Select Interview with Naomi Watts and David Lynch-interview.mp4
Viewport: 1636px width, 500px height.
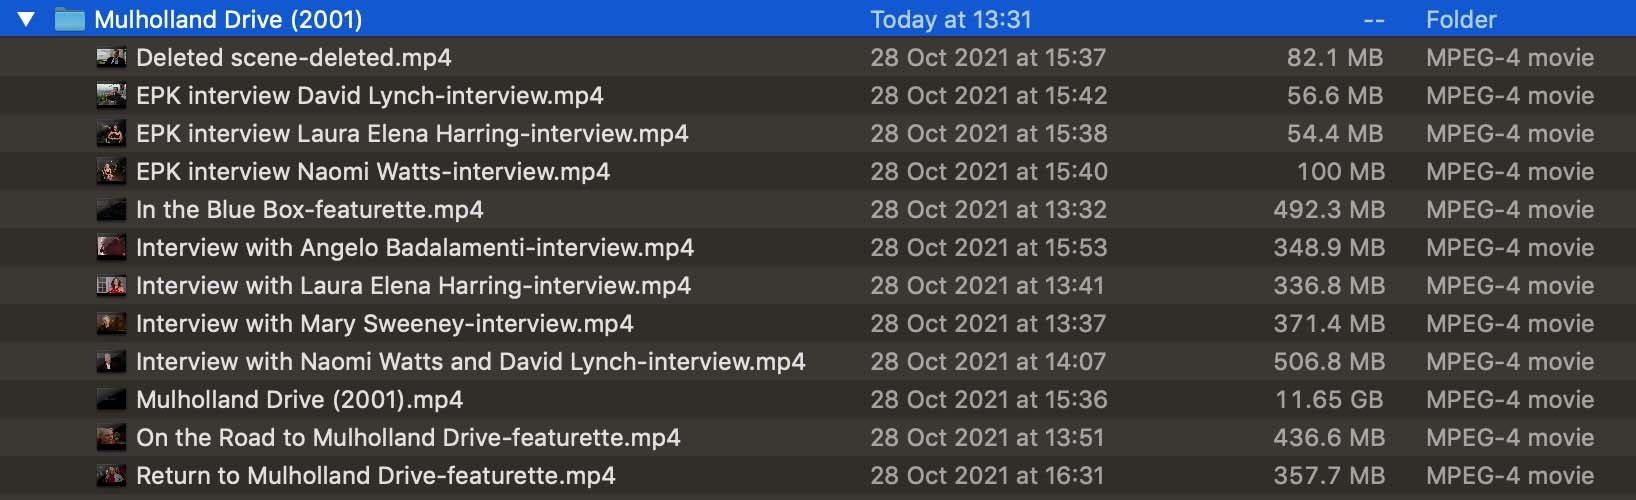click(470, 361)
